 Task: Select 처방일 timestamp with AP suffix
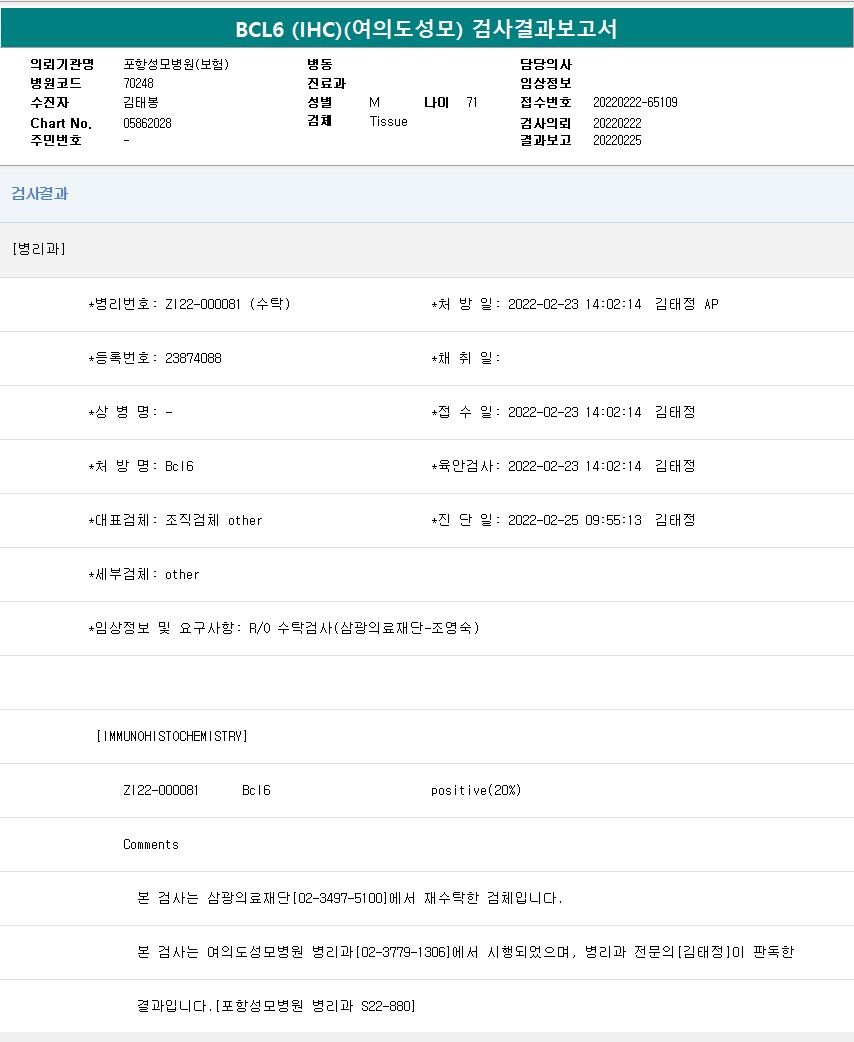(613, 304)
